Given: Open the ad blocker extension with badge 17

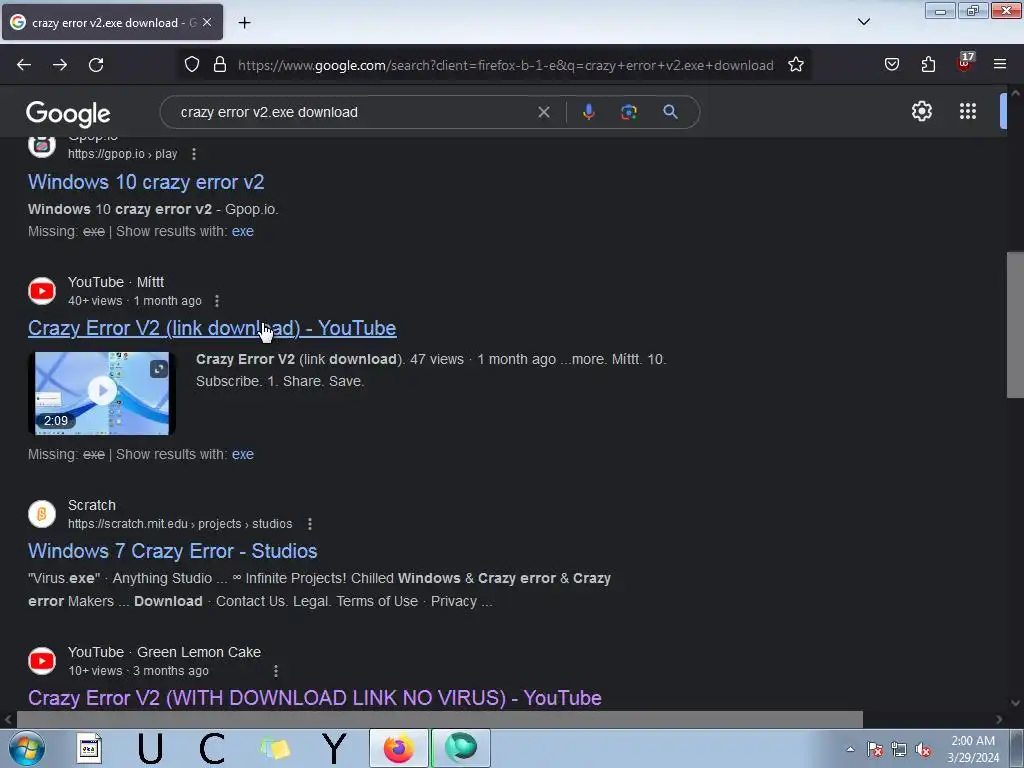Looking at the screenshot, I should pos(964,63).
